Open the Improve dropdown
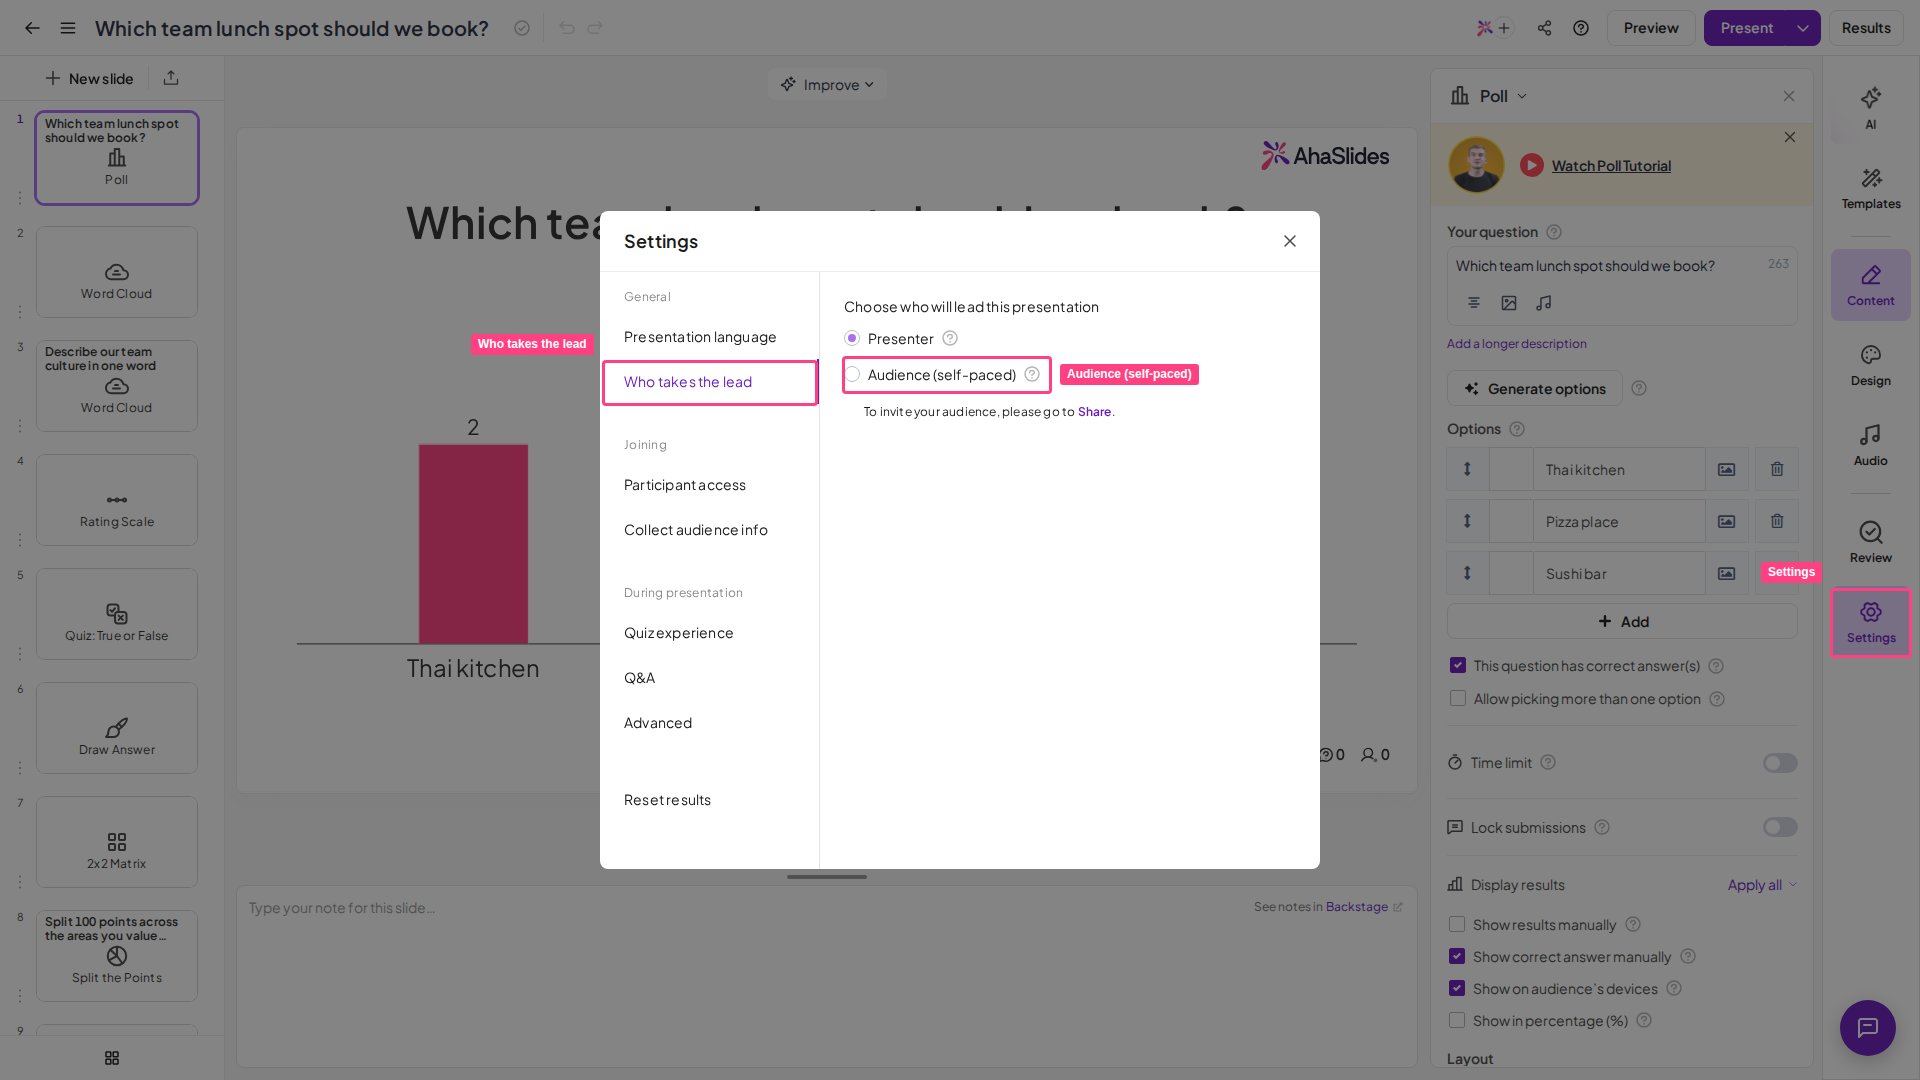This screenshot has height=1080, width=1920. coord(827,85)
